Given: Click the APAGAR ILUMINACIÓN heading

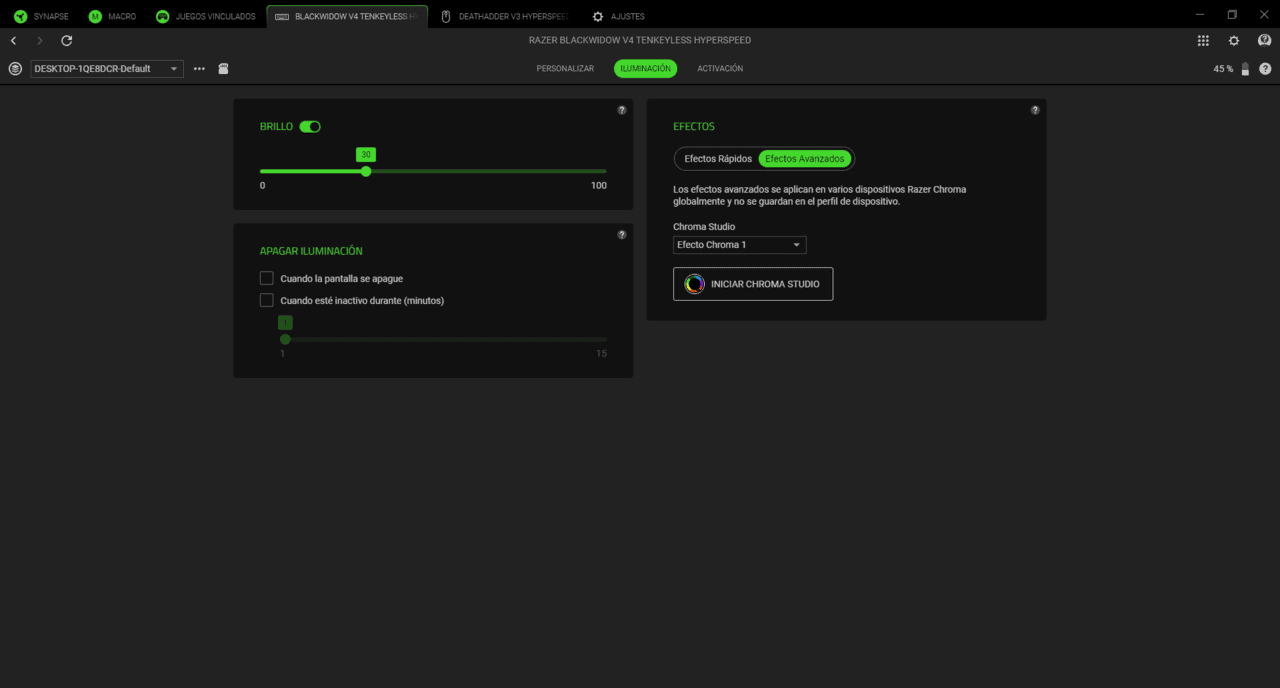Looking at the screenshot, I should click(311, 251).
